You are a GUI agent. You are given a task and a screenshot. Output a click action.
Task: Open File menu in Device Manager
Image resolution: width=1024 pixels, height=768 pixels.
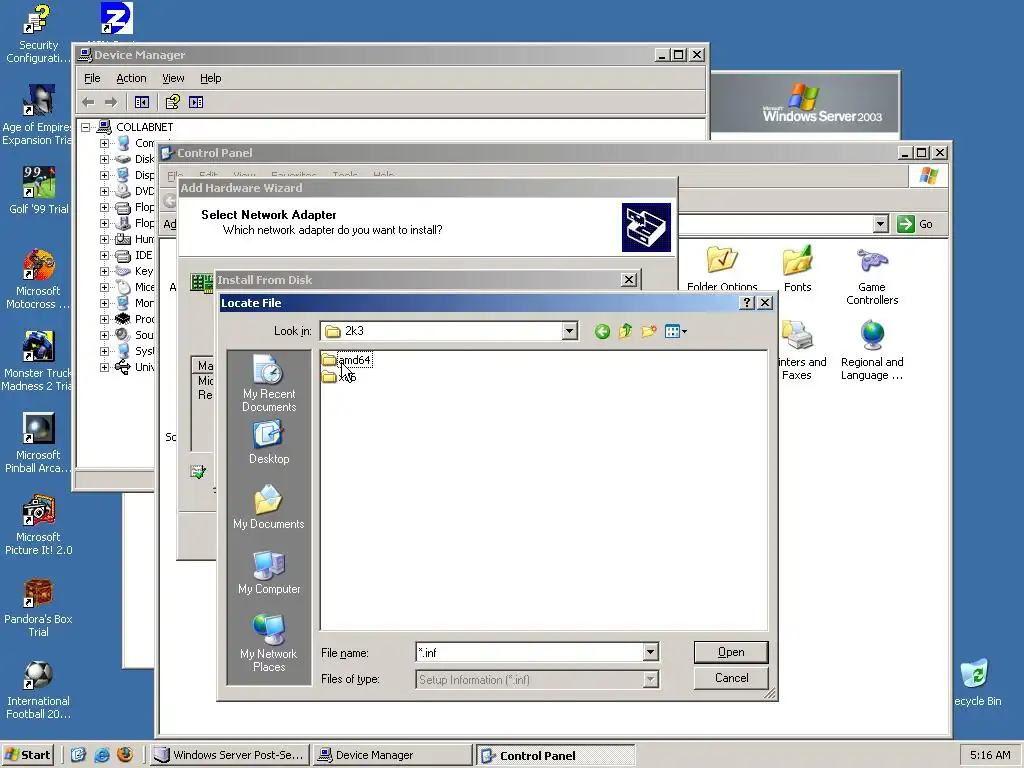(x=92, y=78)
